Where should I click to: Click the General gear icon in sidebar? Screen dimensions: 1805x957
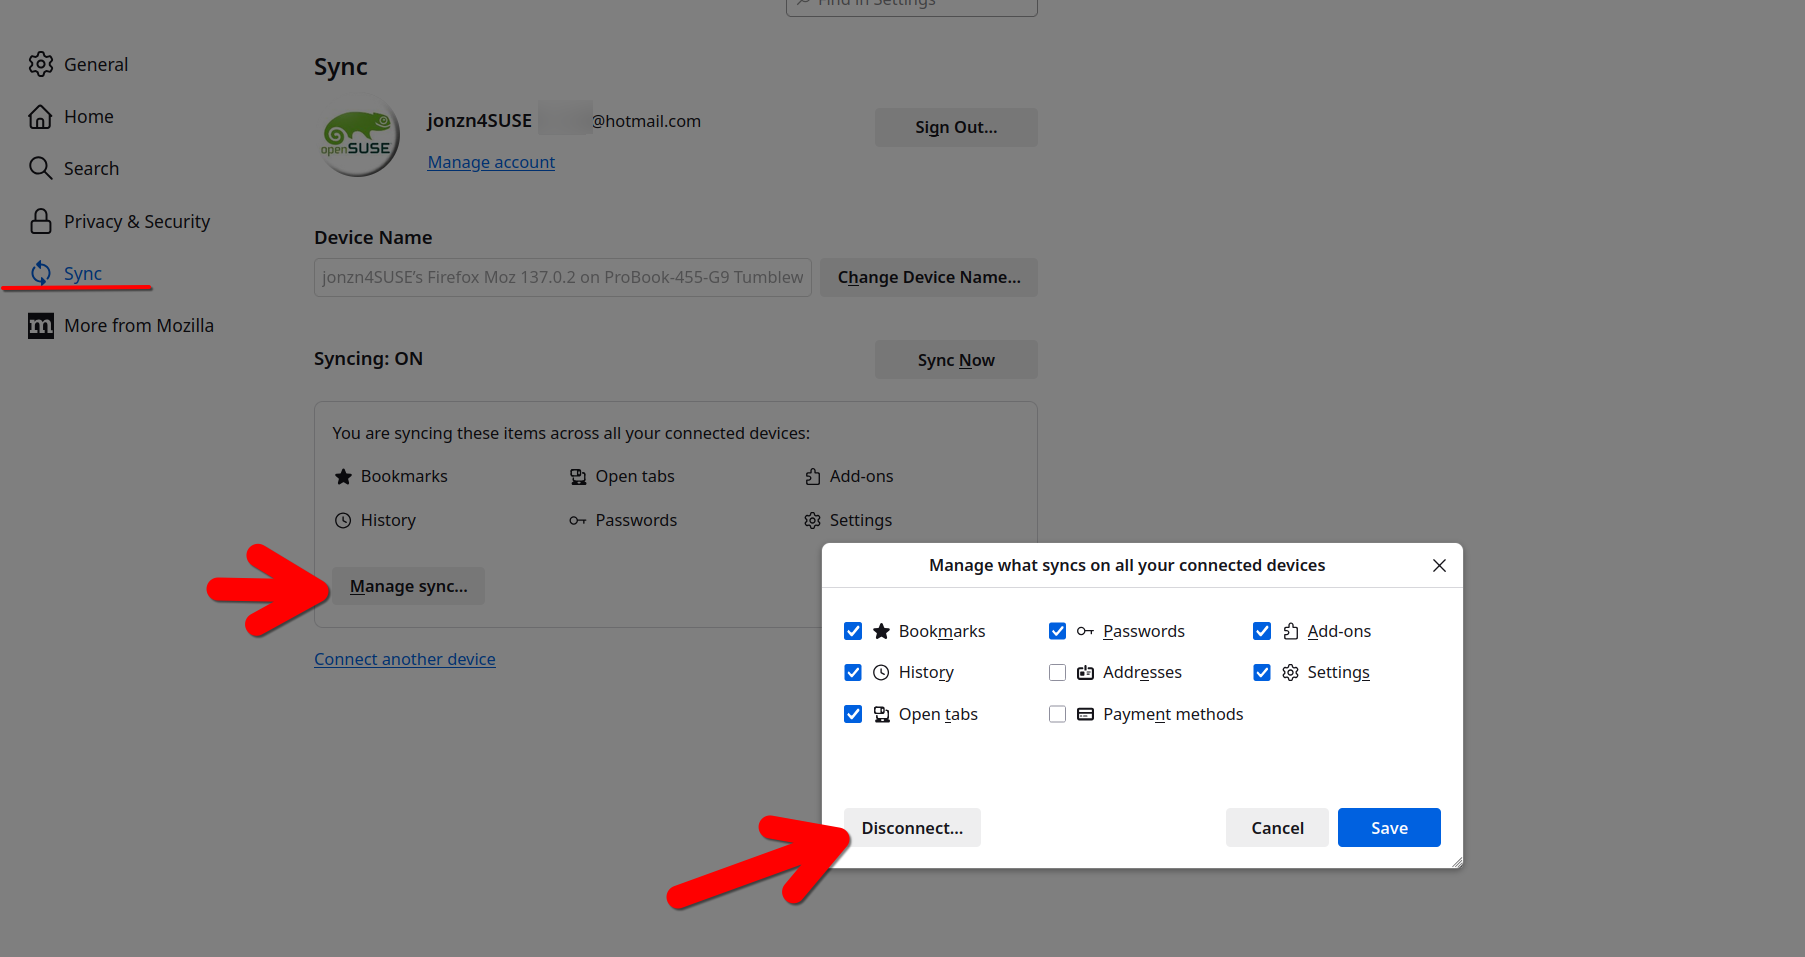point(41,64)
